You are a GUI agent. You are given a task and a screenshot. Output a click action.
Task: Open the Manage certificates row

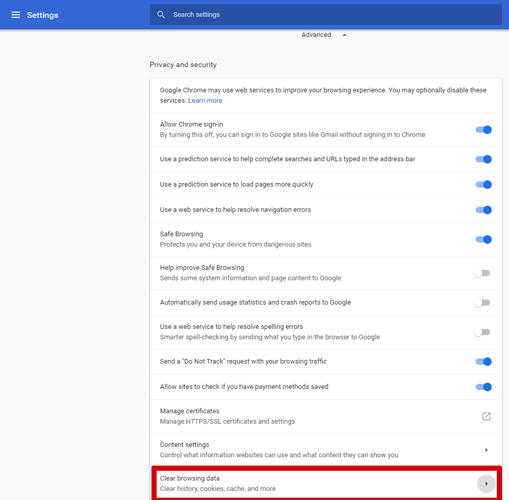[326, 416]
